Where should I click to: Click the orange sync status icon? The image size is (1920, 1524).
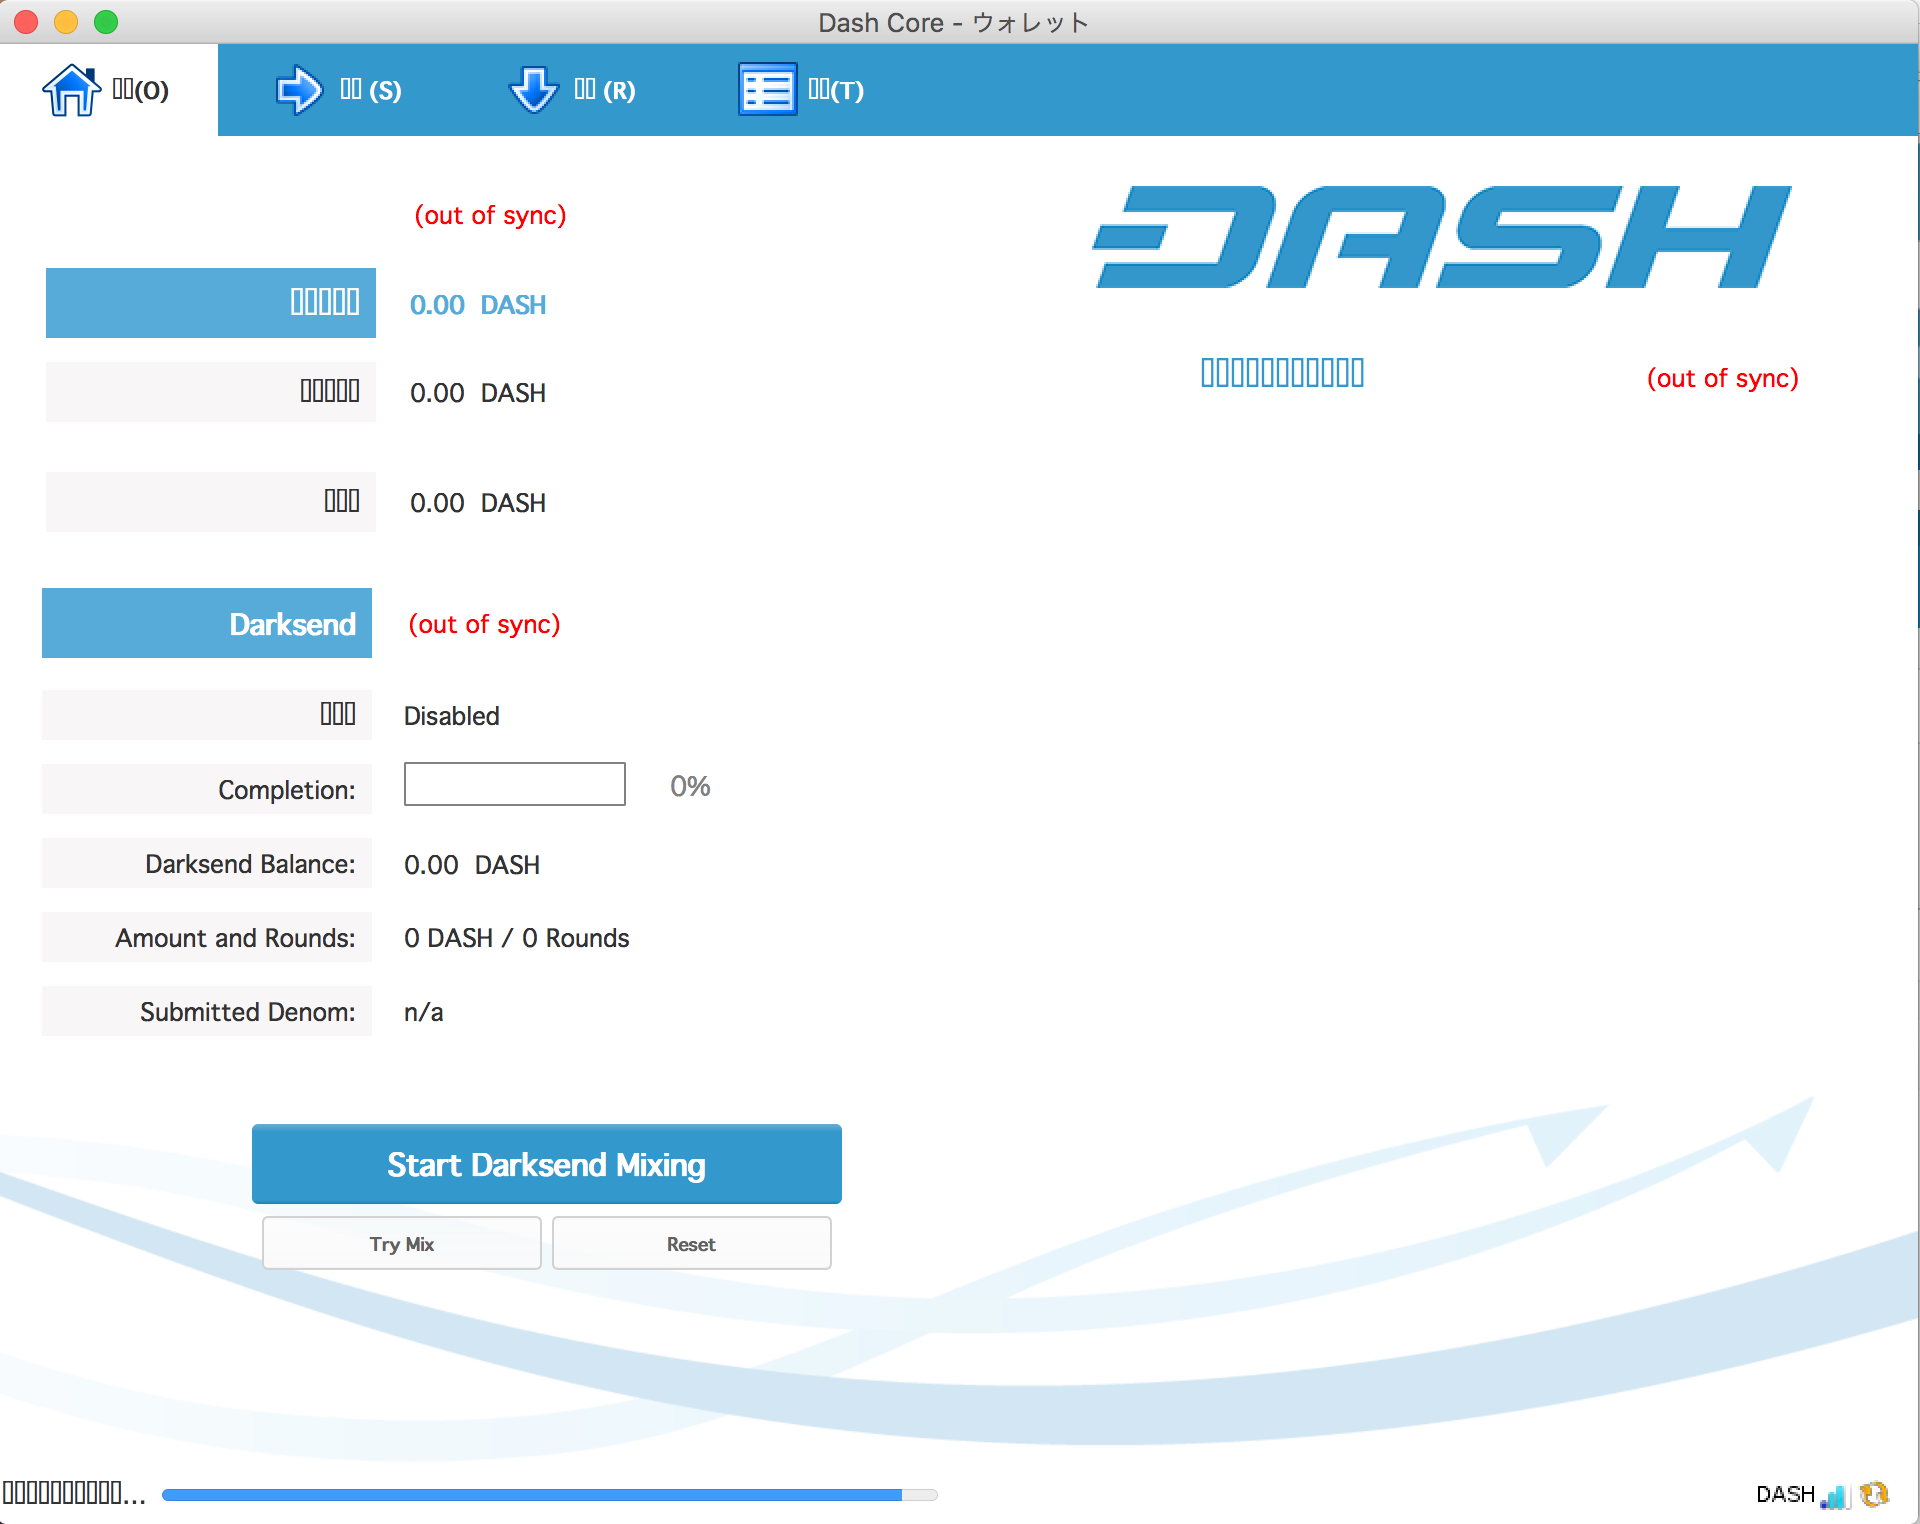[1874, 1494]
